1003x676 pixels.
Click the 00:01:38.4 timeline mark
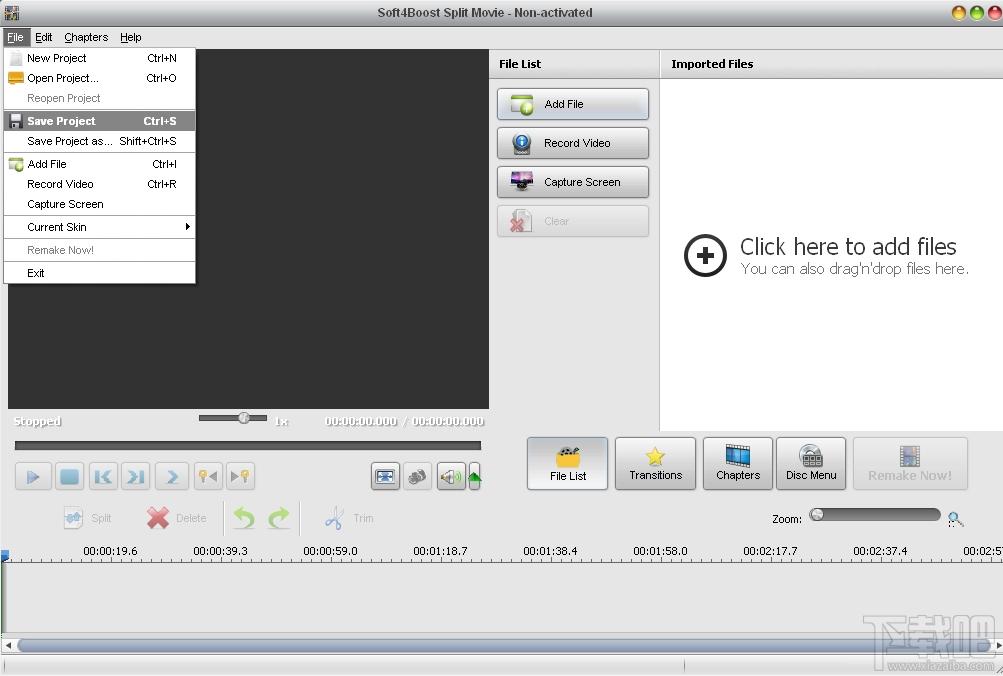click(550, 551)
